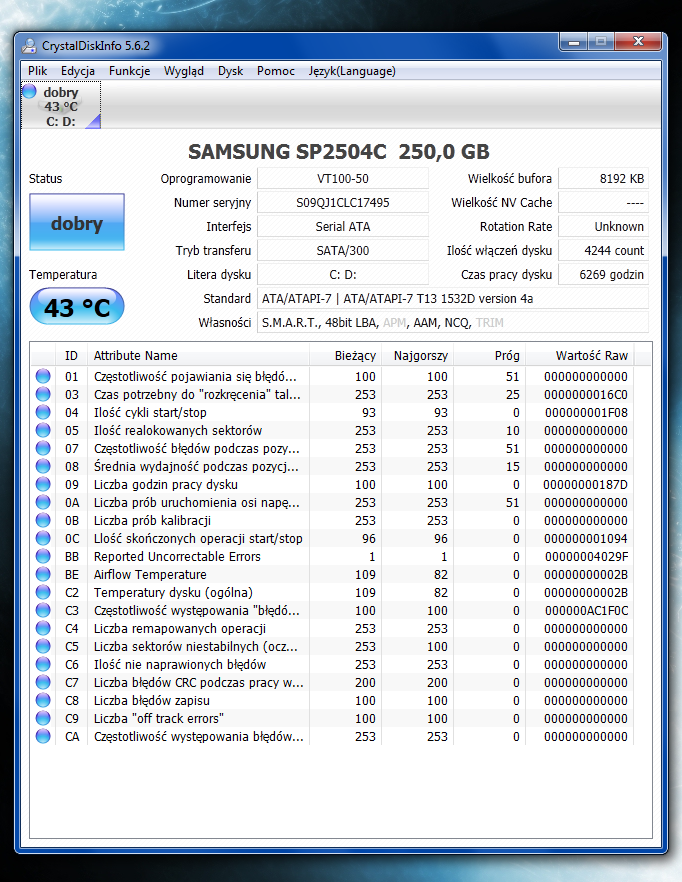Click raw value 00000004029F
Screen dimensions: 682x882
tap(586, 556)
